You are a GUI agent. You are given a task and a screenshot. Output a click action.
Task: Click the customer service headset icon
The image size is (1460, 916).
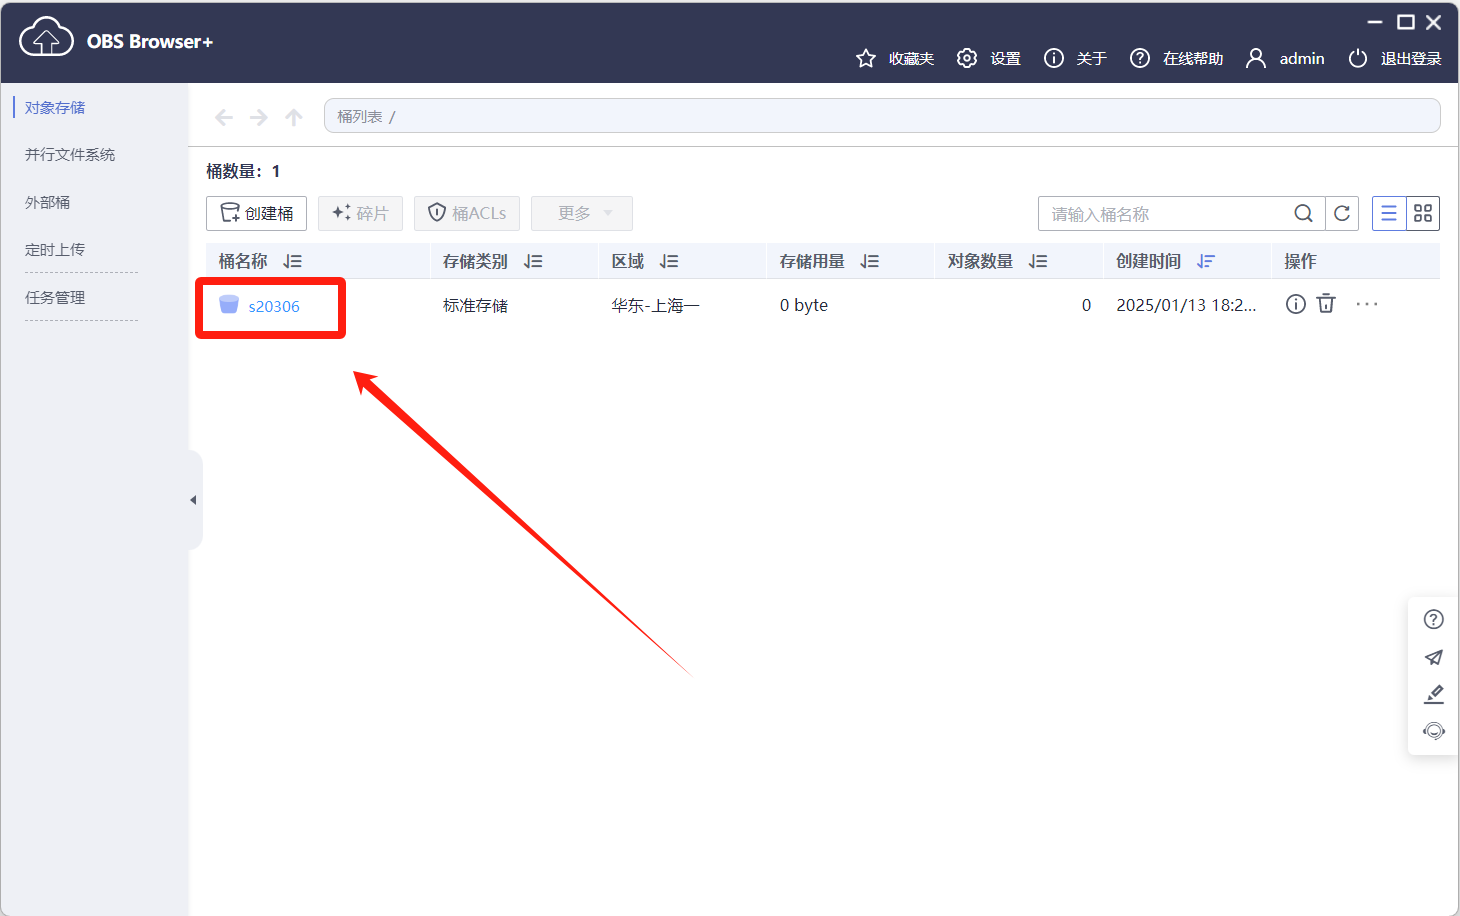tap(1433, 731)
